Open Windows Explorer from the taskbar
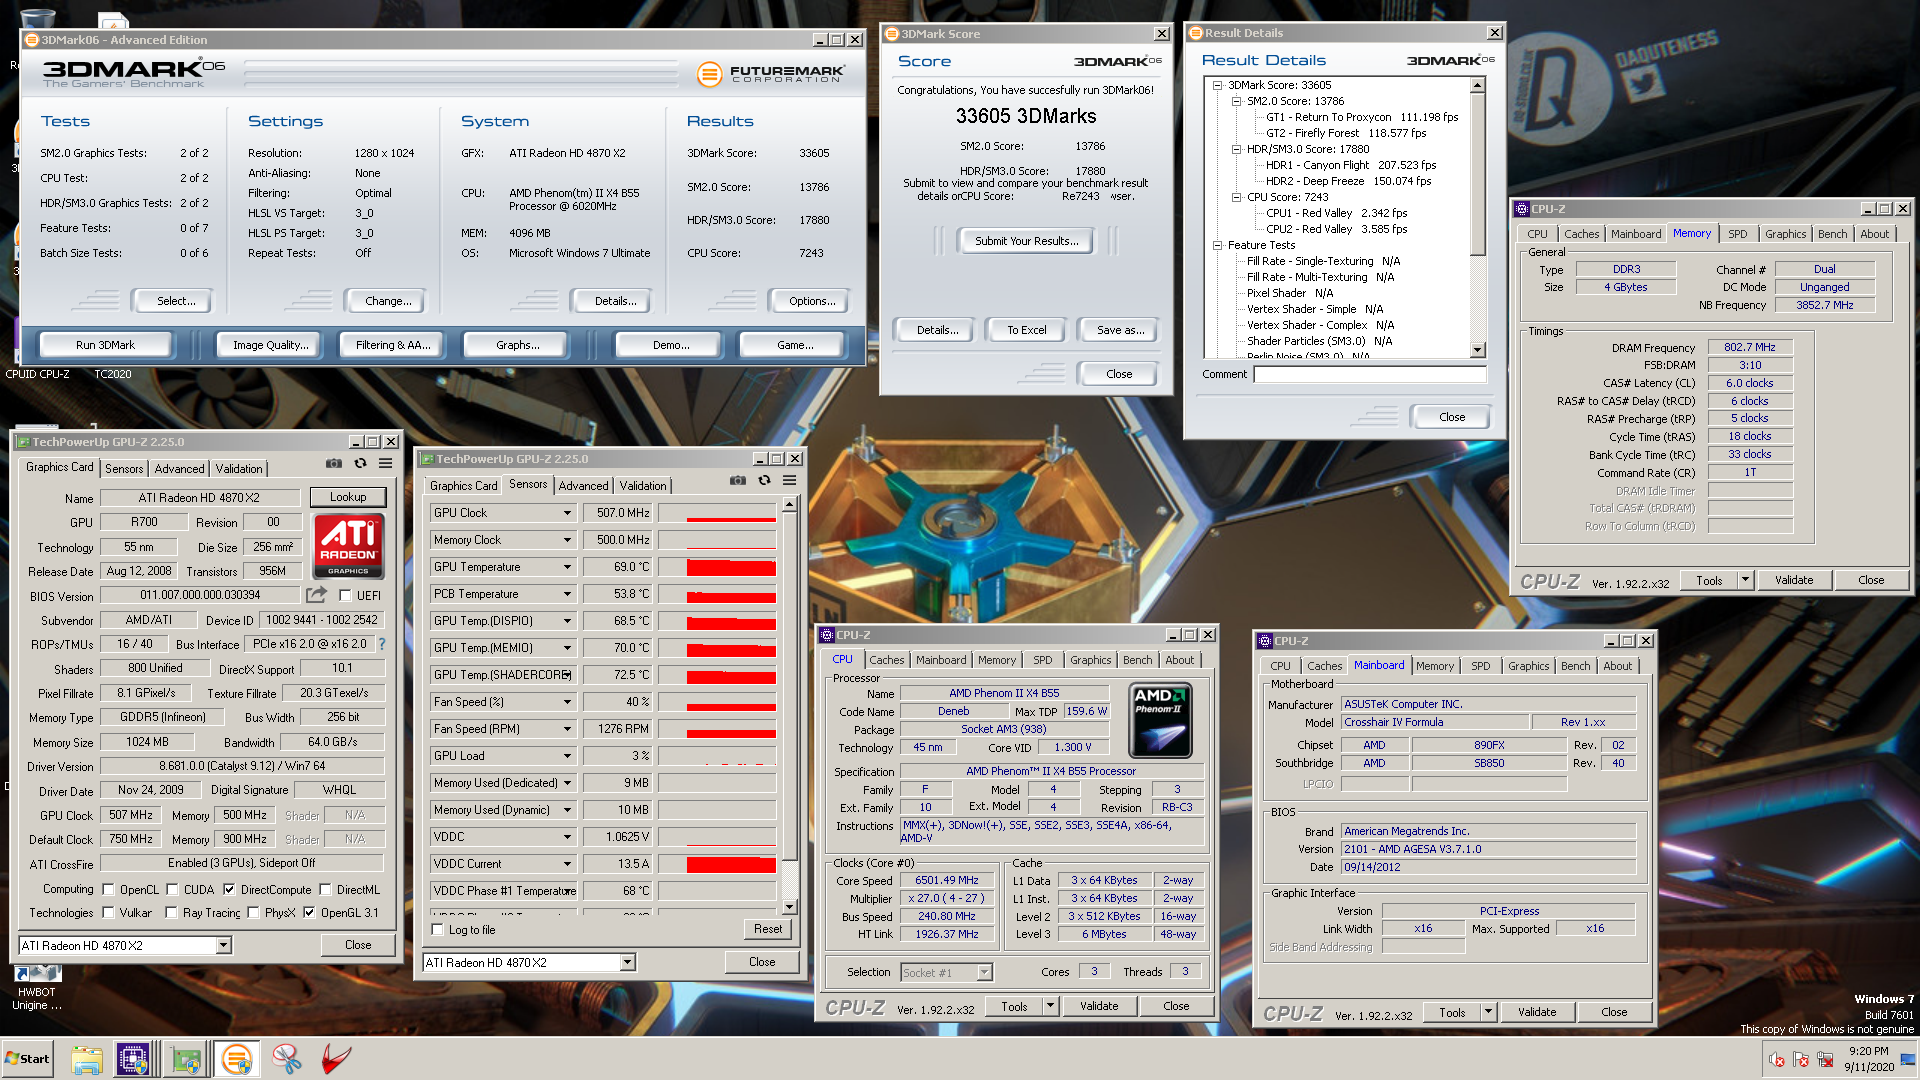The image size is (1920, 1080). click(87, 1059)
